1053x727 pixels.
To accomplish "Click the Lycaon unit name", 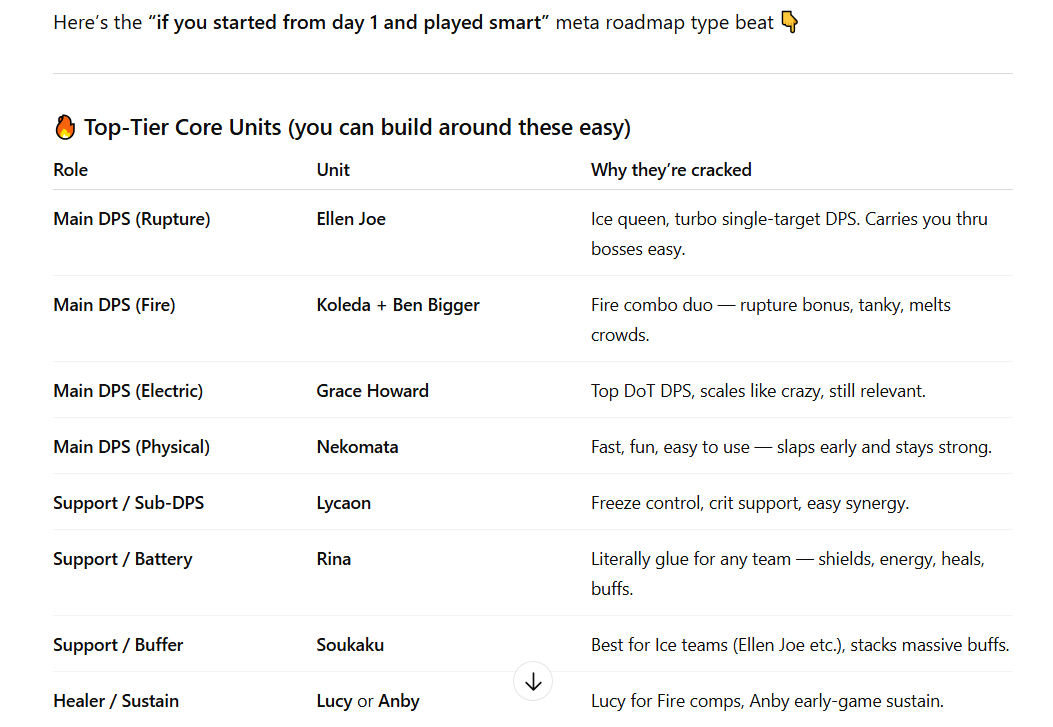I will [343, 503].
